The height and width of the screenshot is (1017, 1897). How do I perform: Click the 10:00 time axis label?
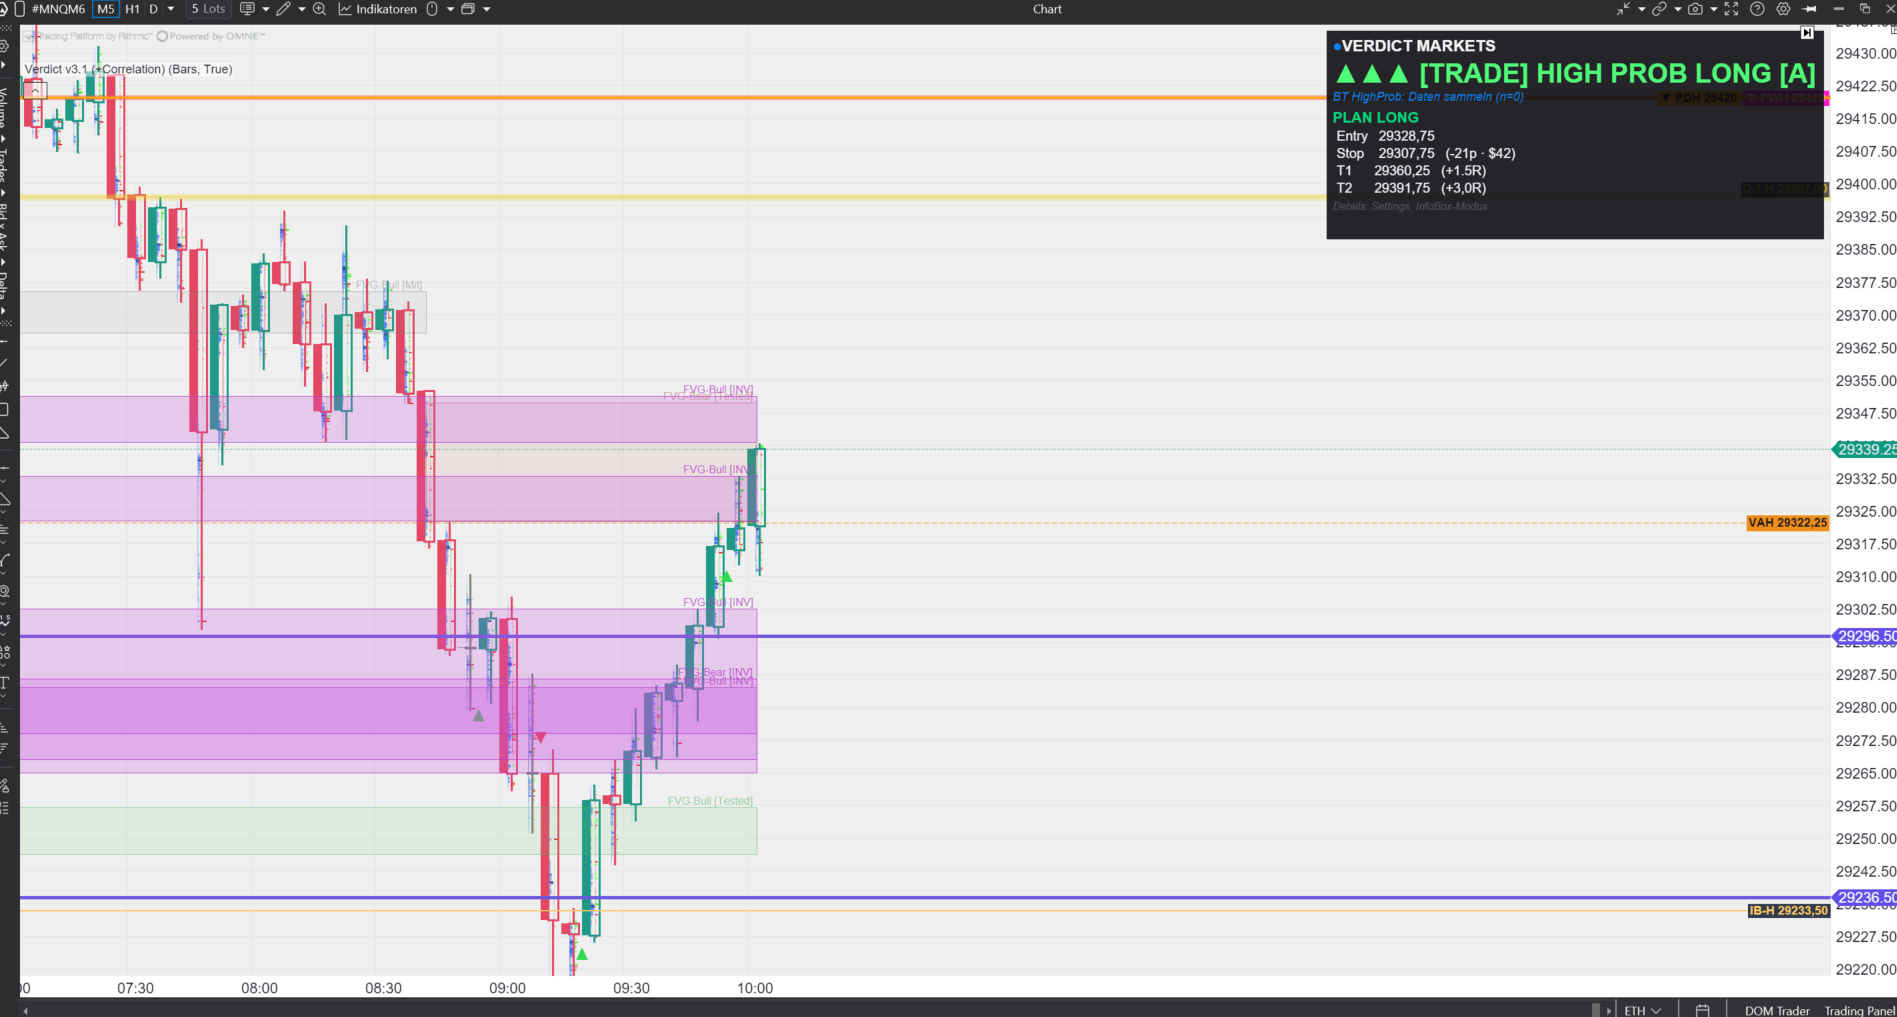(x=755, y=988)
